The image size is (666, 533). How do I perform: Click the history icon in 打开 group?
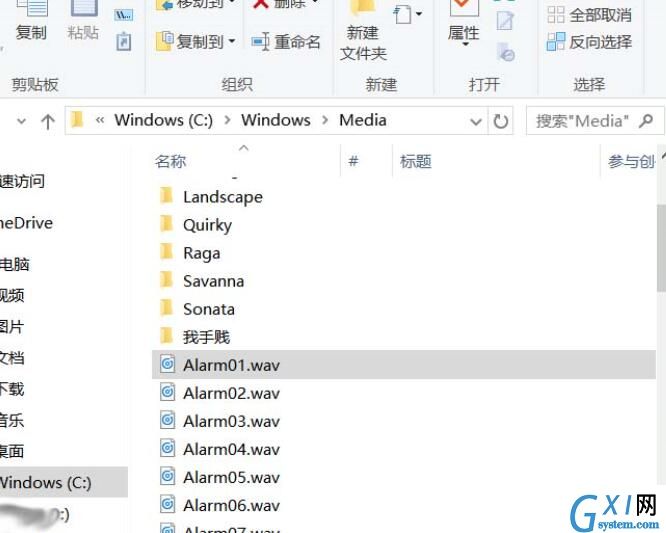point(505,52)
